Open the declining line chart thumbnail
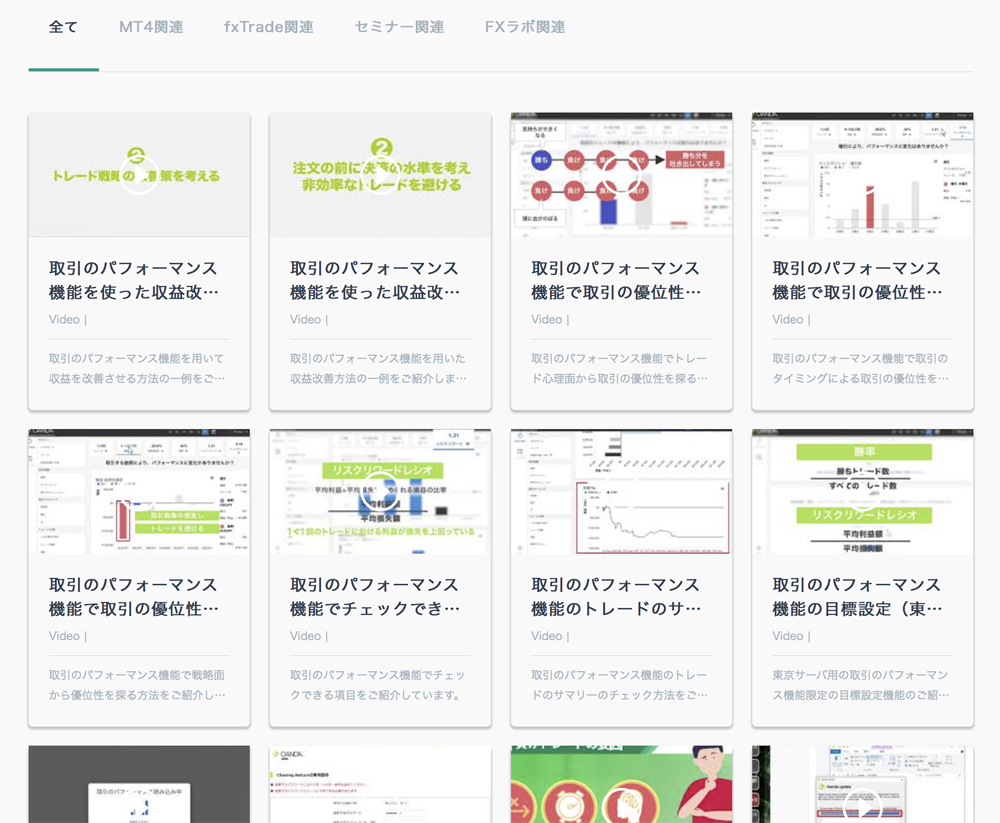Screen dimensions: 1000x823 pos(621,491)
